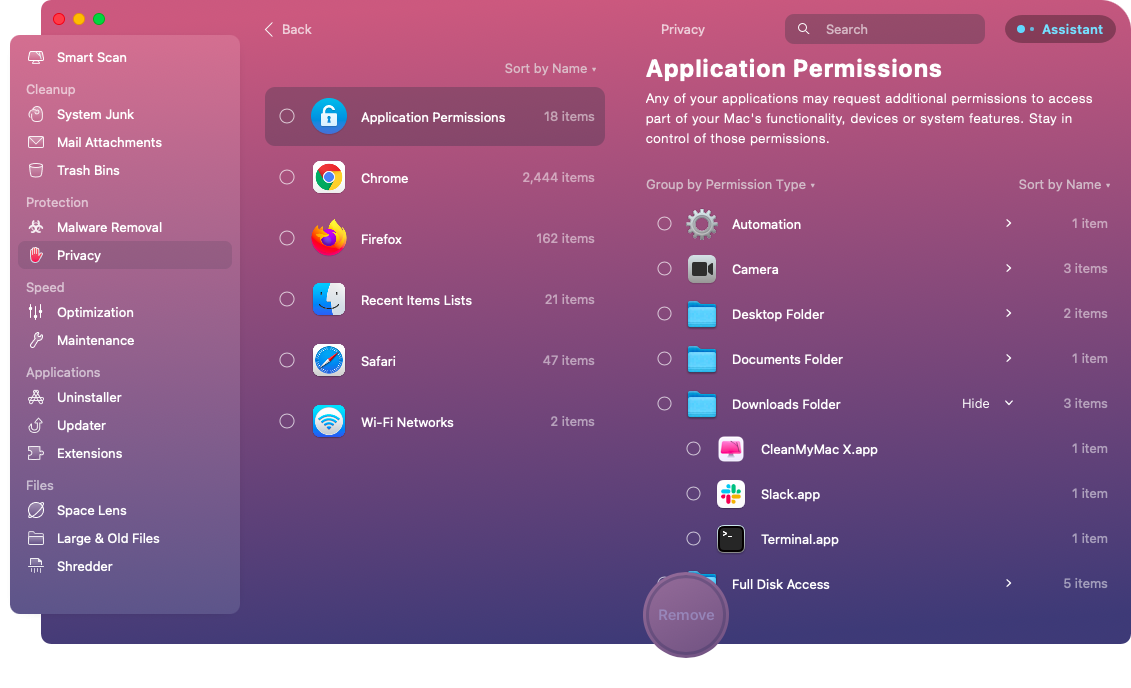Click the Firefox browser icon

(329, 237)
